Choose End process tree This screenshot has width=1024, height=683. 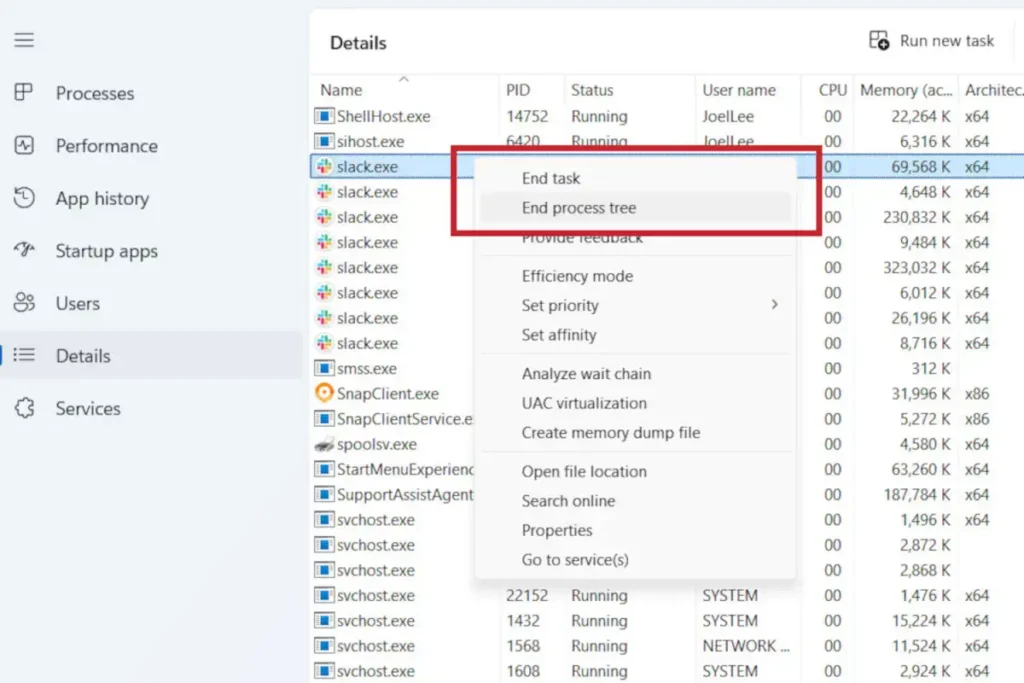tap(635, 208)
